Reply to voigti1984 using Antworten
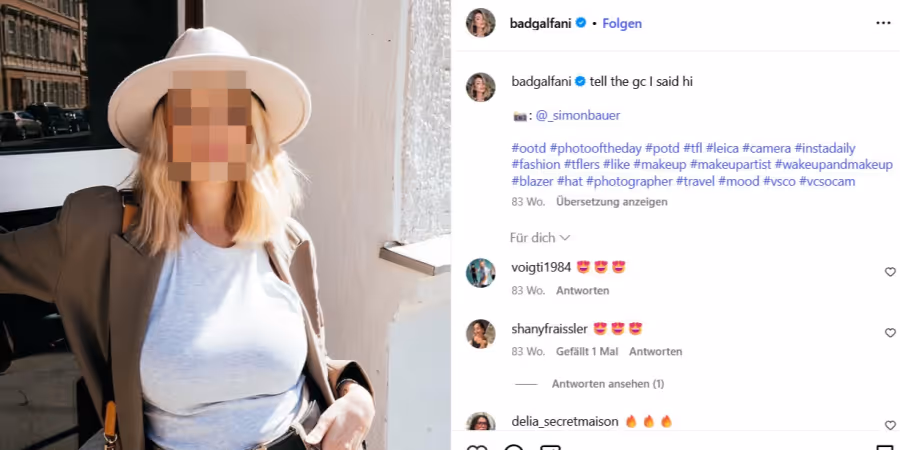 pos(583,290)
